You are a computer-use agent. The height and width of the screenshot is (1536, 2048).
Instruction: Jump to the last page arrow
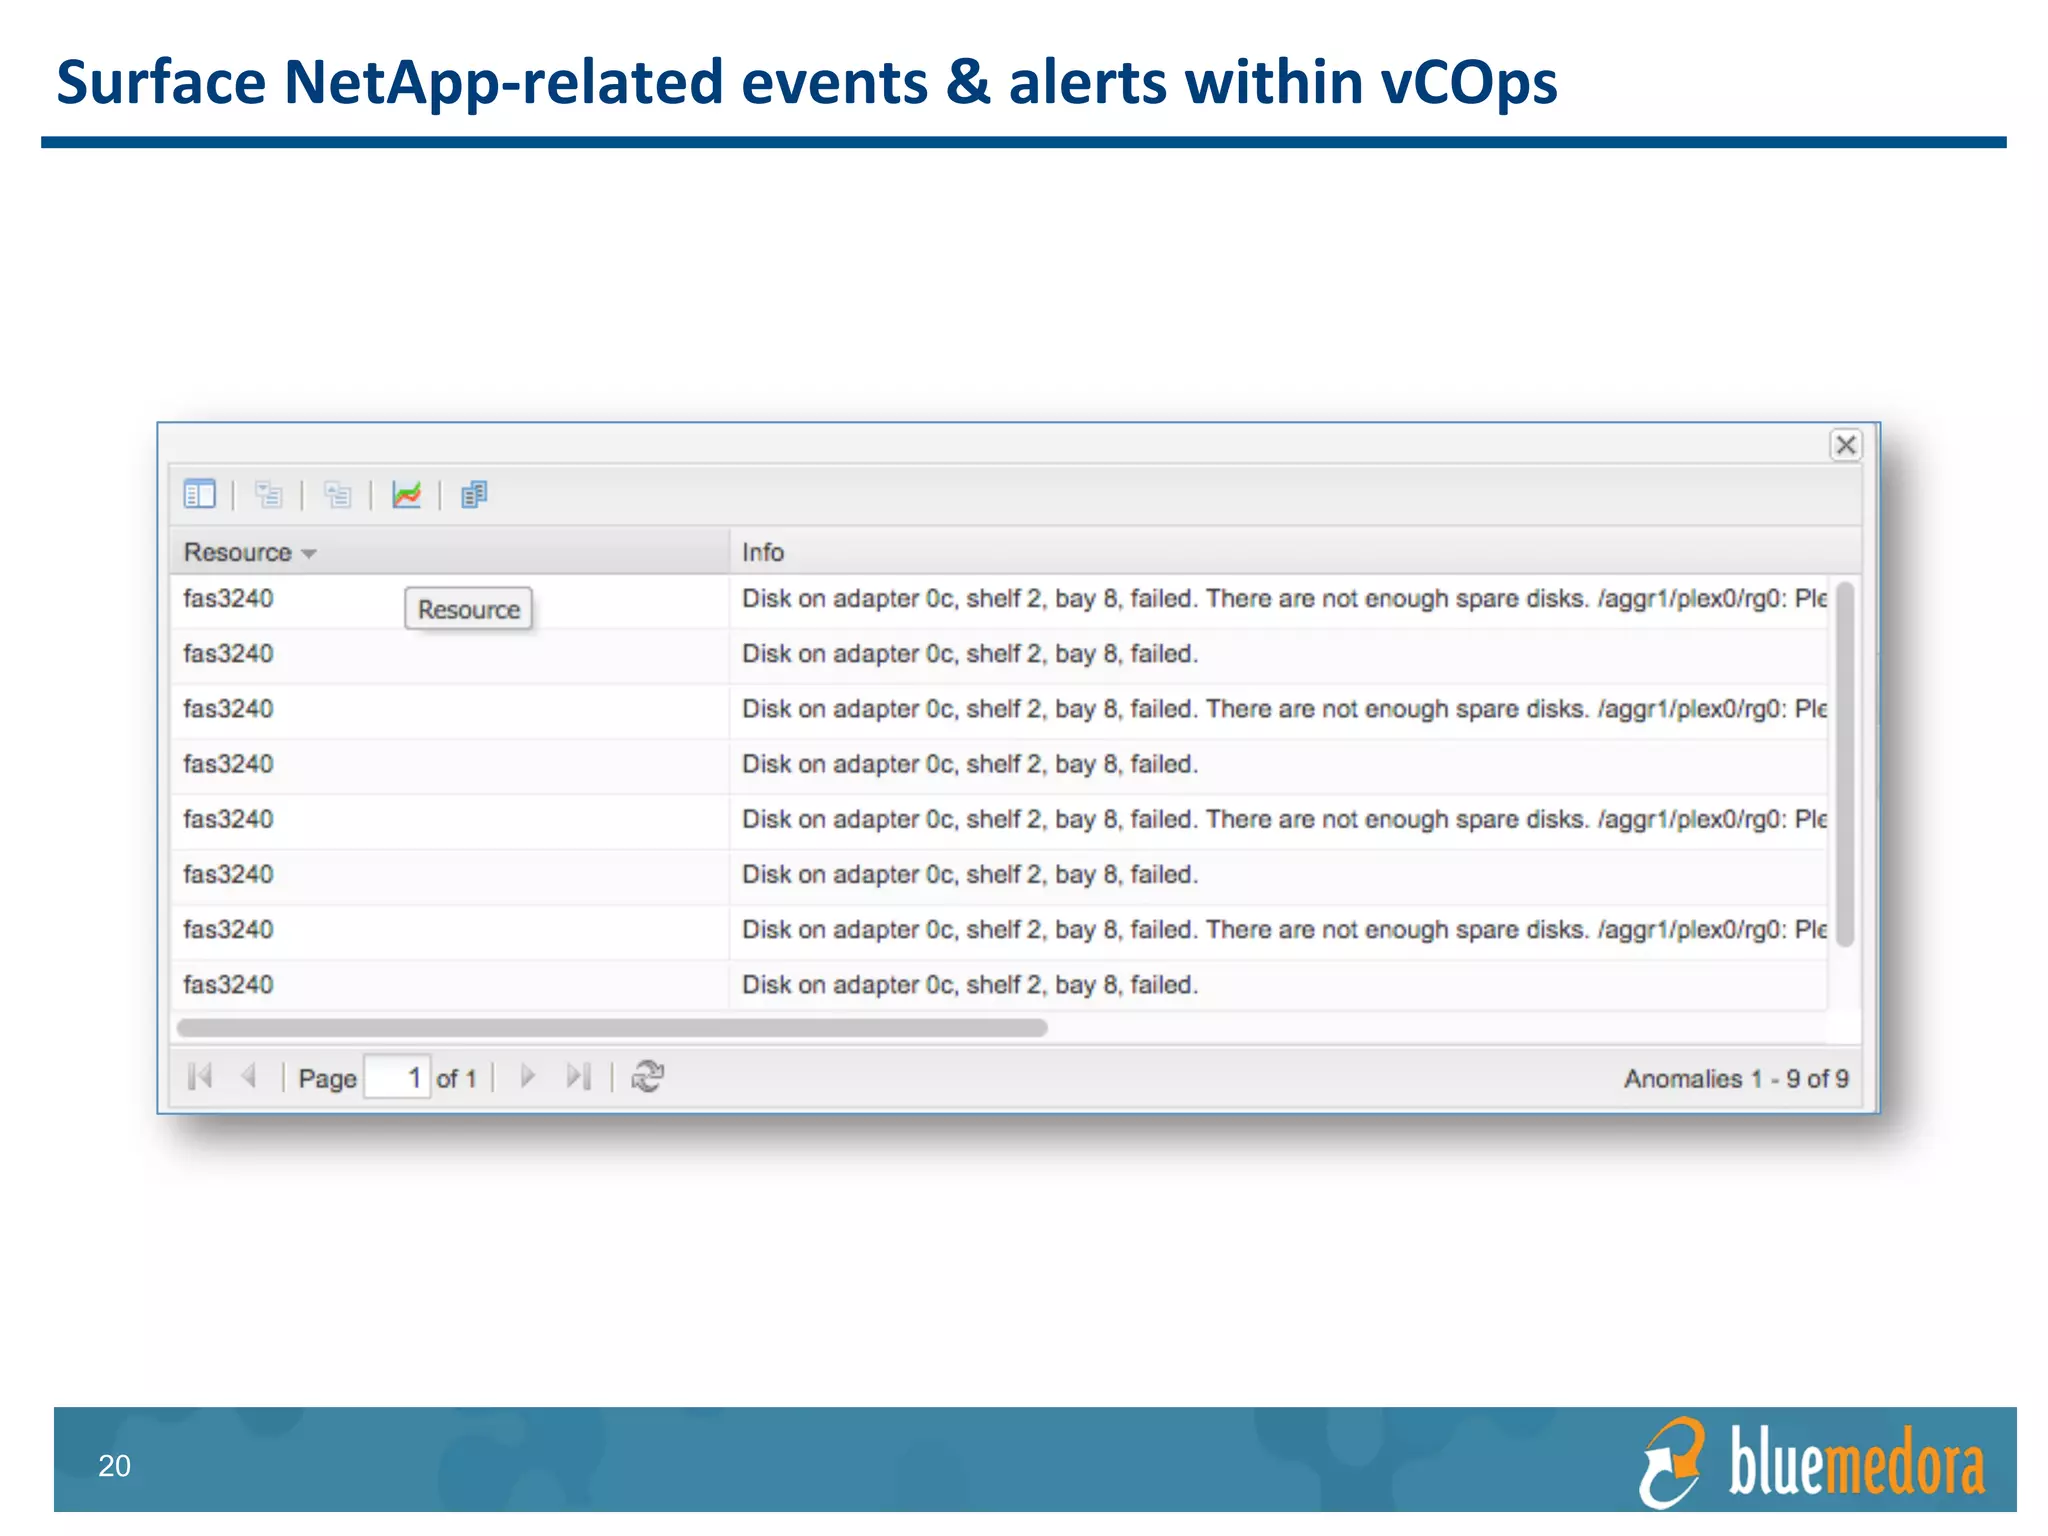point(578,1077)
